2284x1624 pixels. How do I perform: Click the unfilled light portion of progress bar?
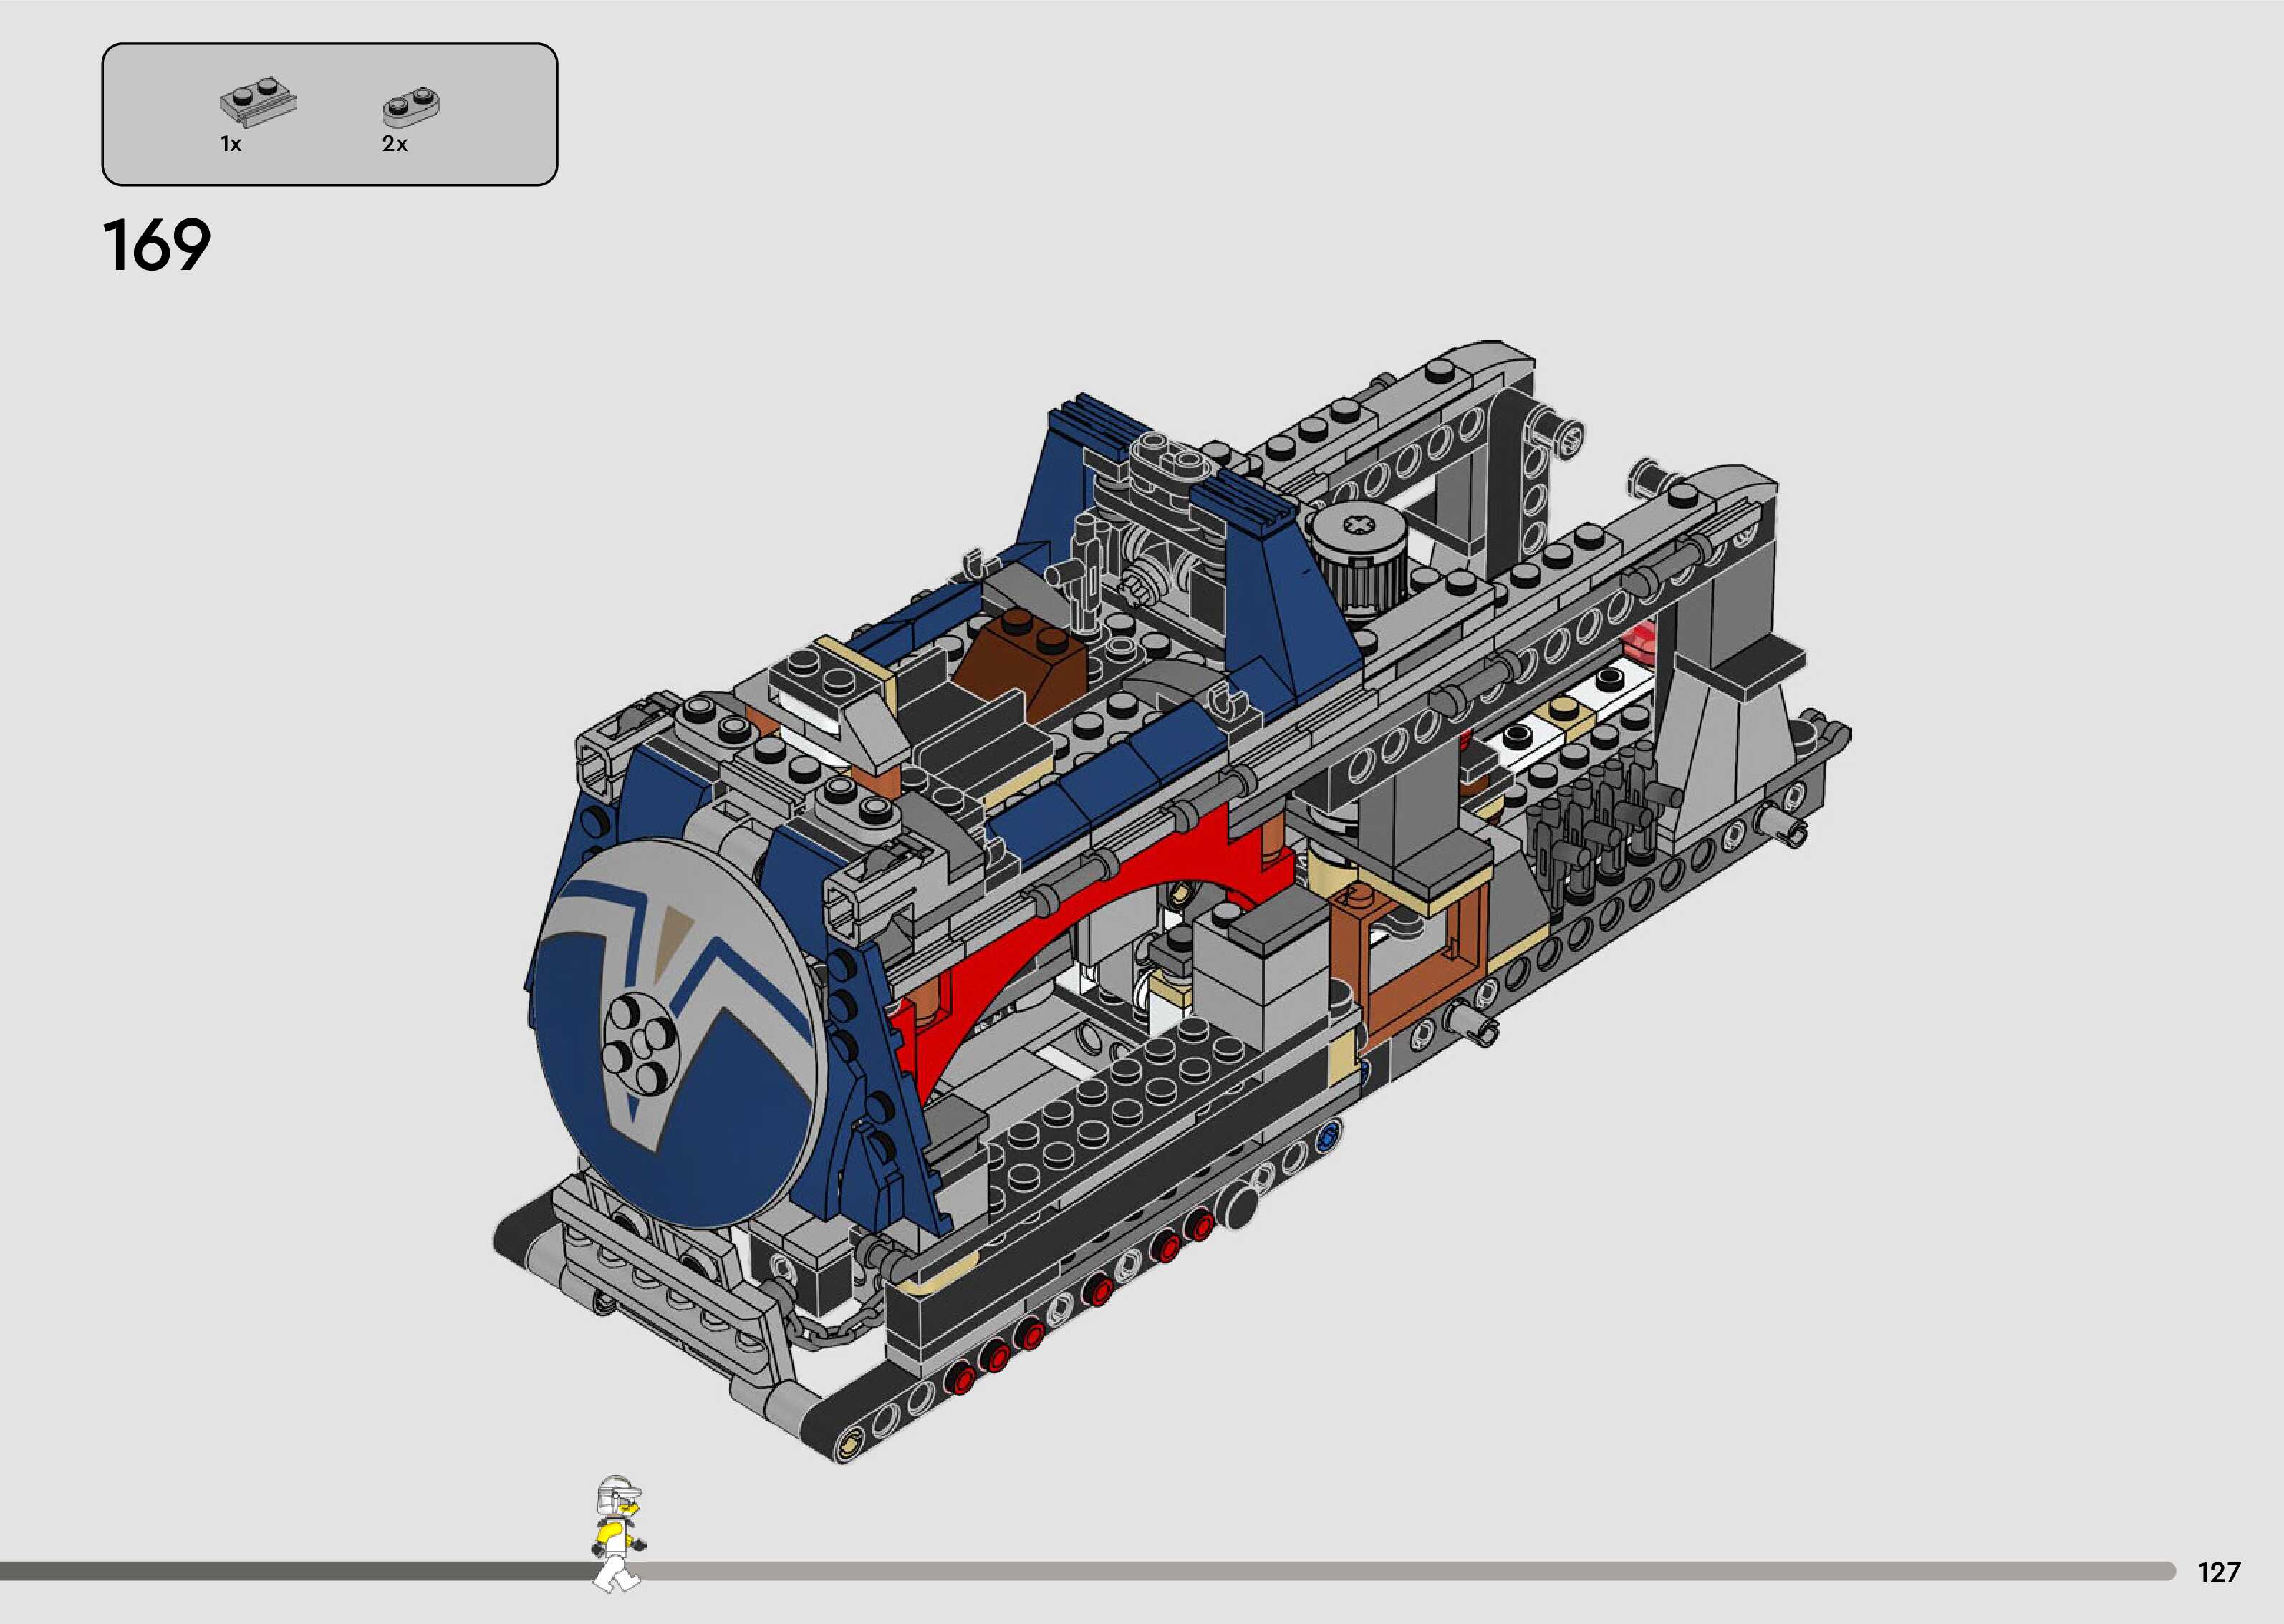[x=1400, y=1571]
